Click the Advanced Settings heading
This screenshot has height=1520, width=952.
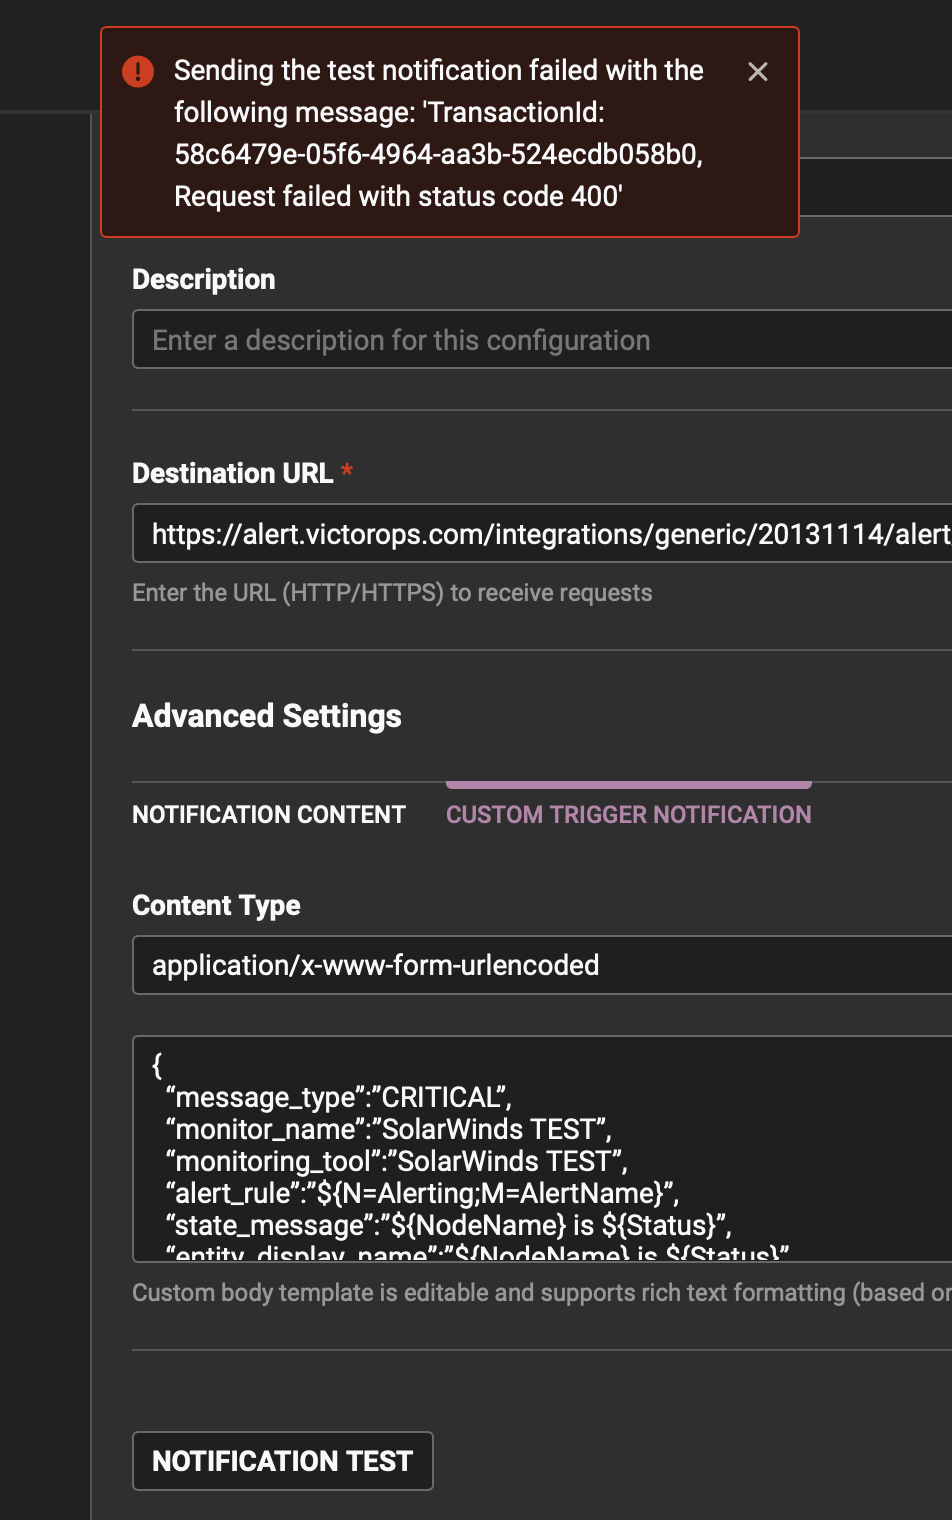(x=267, y=716)
